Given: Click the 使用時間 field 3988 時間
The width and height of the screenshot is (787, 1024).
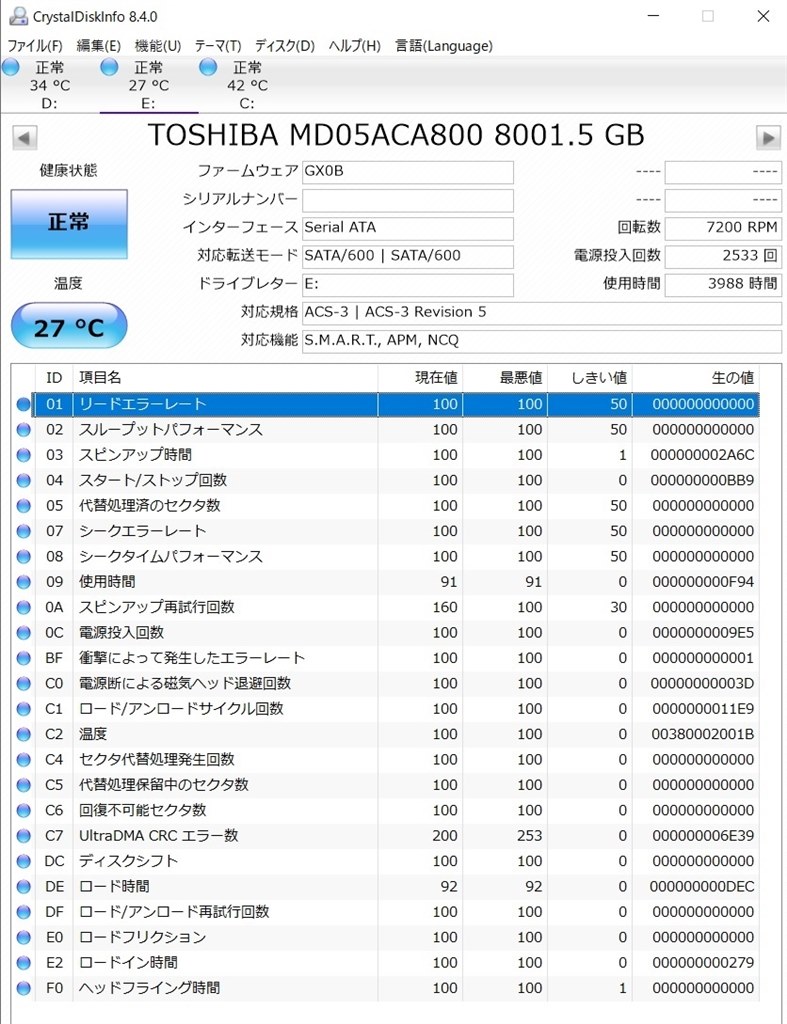Looking at the screenshot, I should [x=723, y=284].
